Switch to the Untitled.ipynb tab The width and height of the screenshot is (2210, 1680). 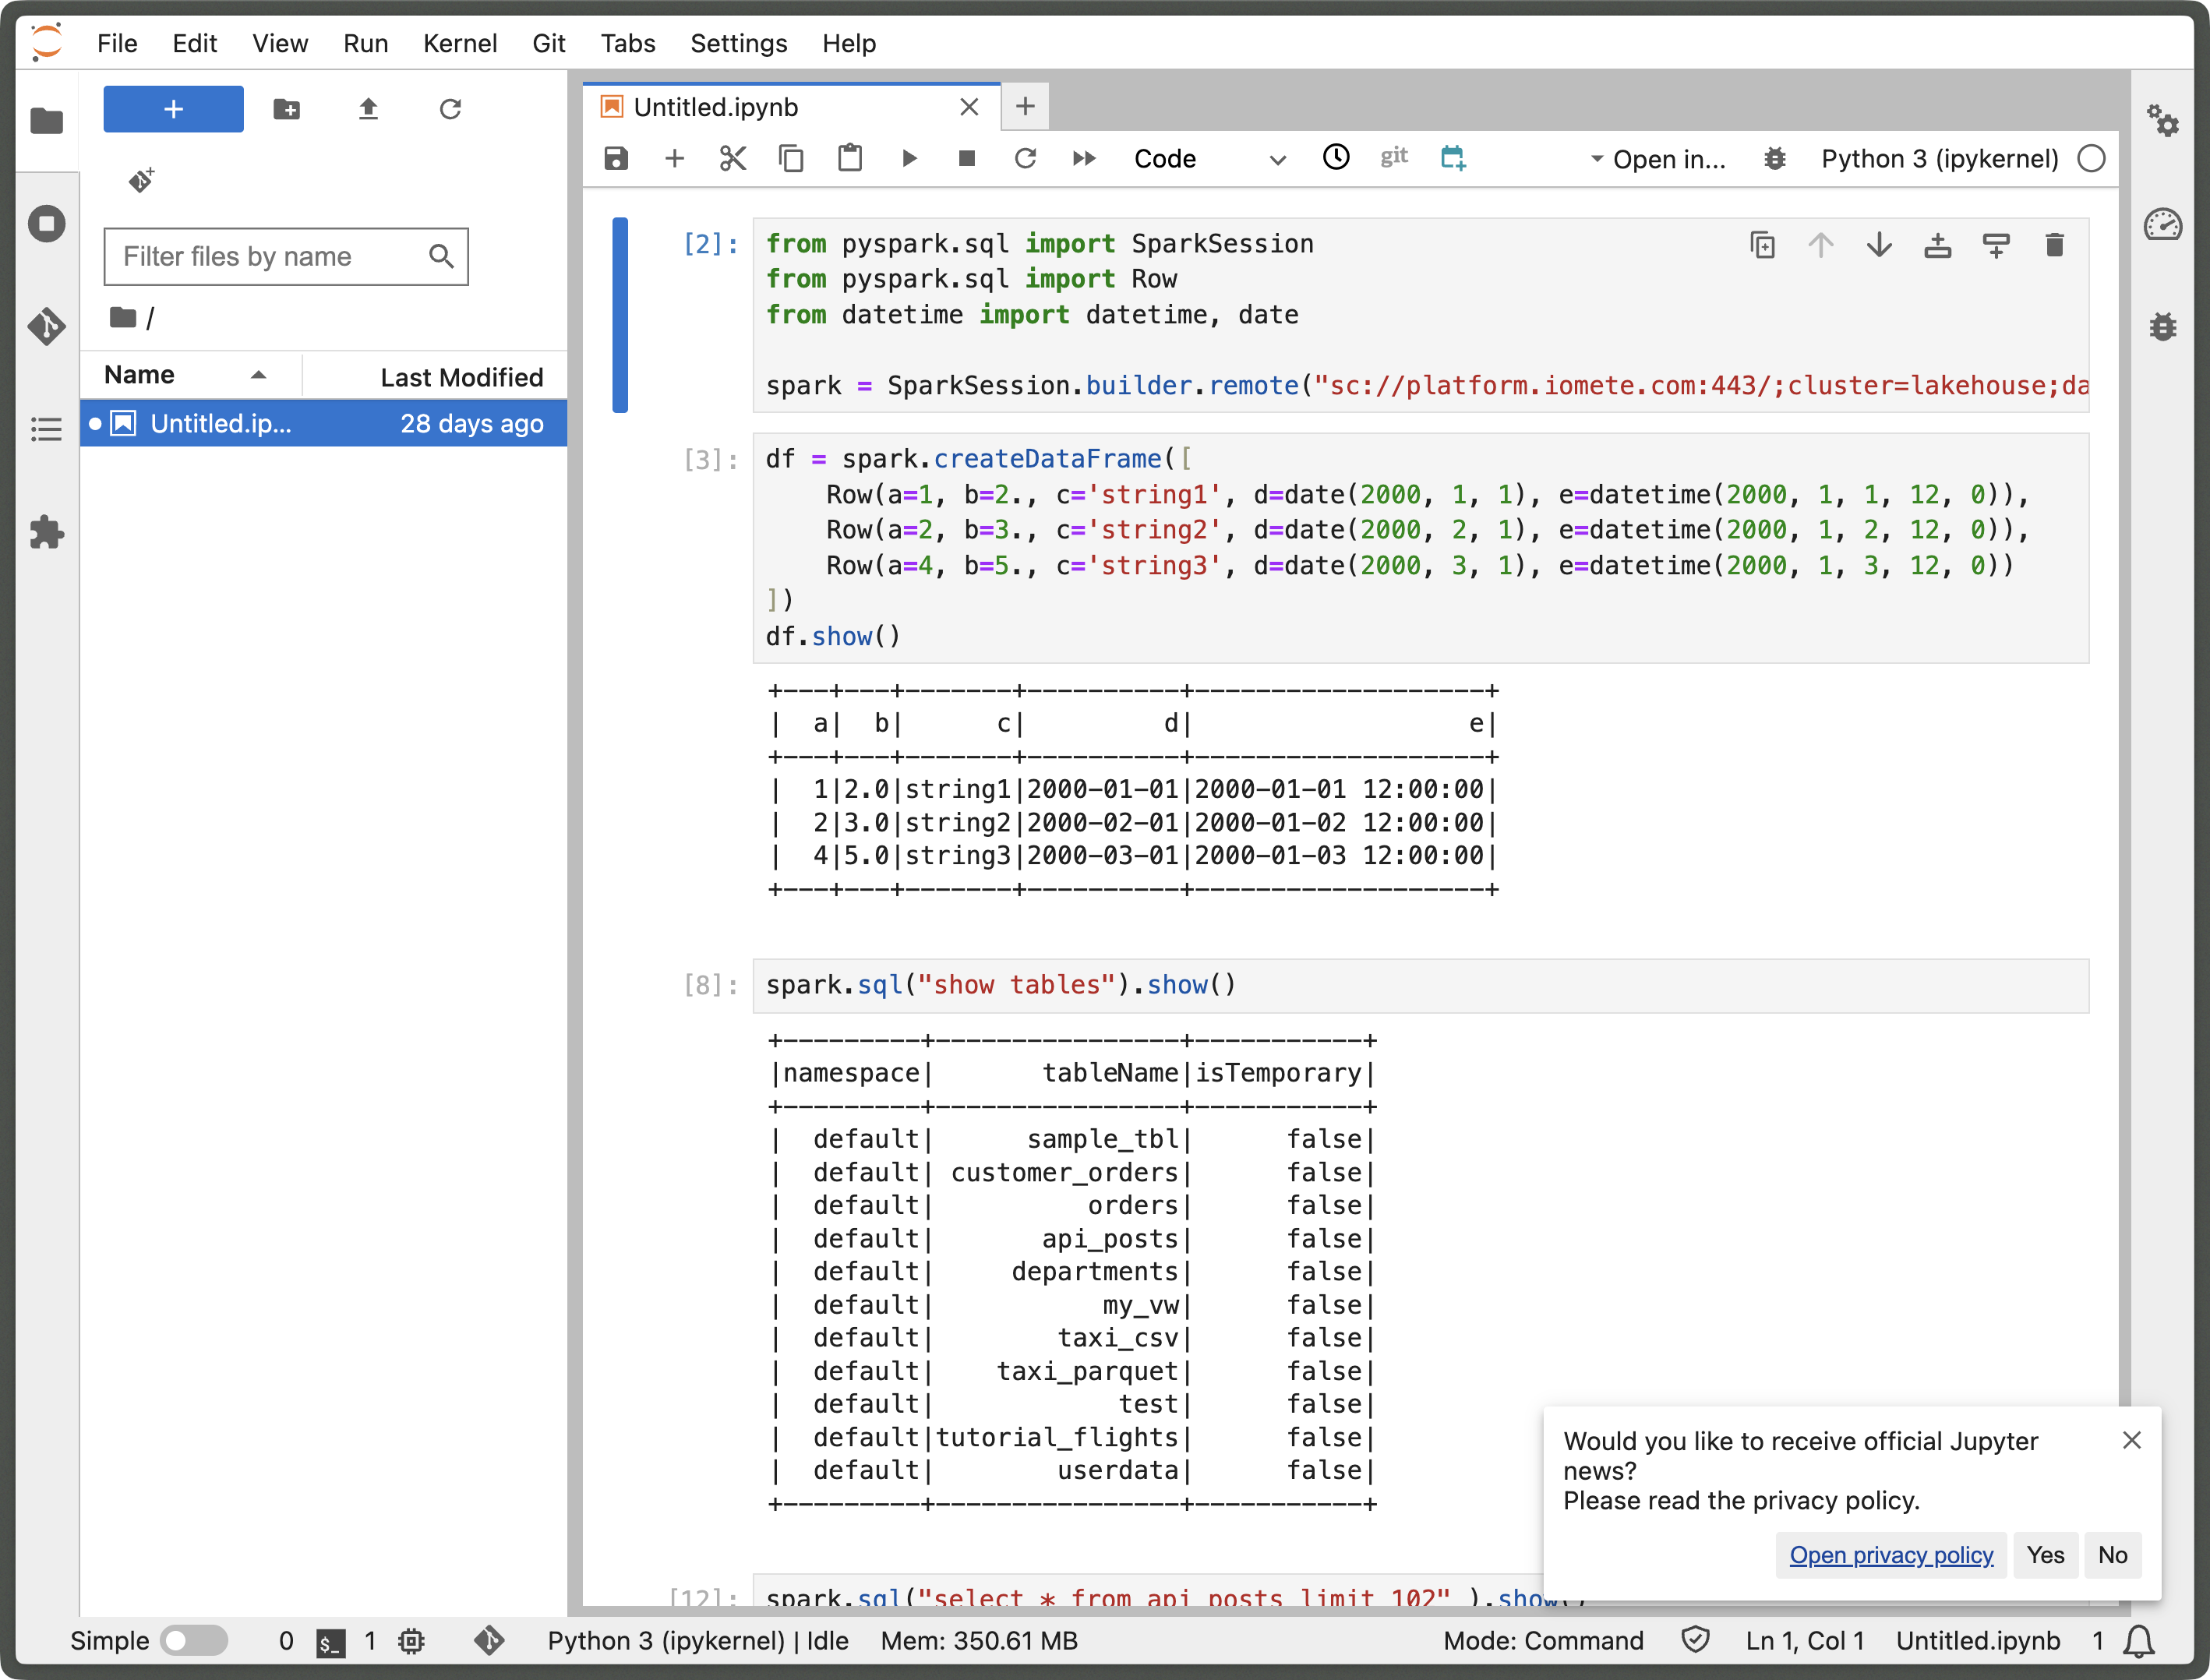tap(717, 107)
